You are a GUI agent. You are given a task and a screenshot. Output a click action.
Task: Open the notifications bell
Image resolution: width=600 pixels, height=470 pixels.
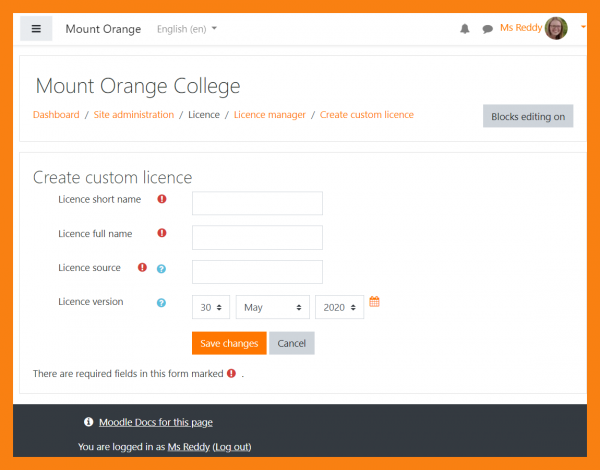click(x=465, y=29)
